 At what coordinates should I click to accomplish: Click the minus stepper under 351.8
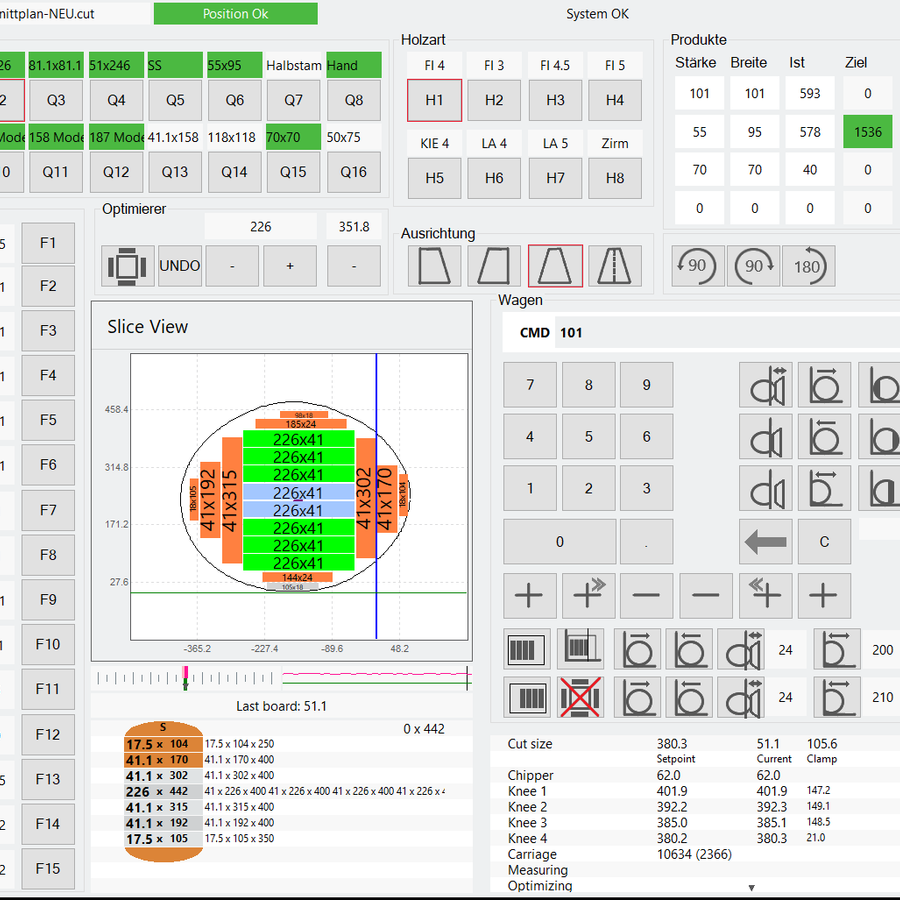pos(353,266)
